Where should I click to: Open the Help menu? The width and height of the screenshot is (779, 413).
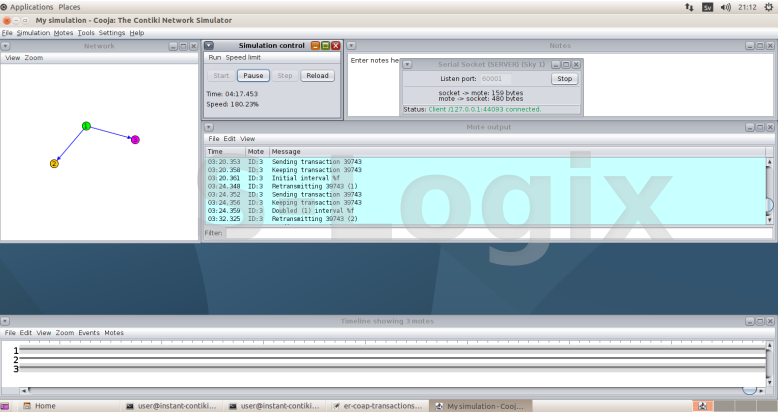[137, 33]
